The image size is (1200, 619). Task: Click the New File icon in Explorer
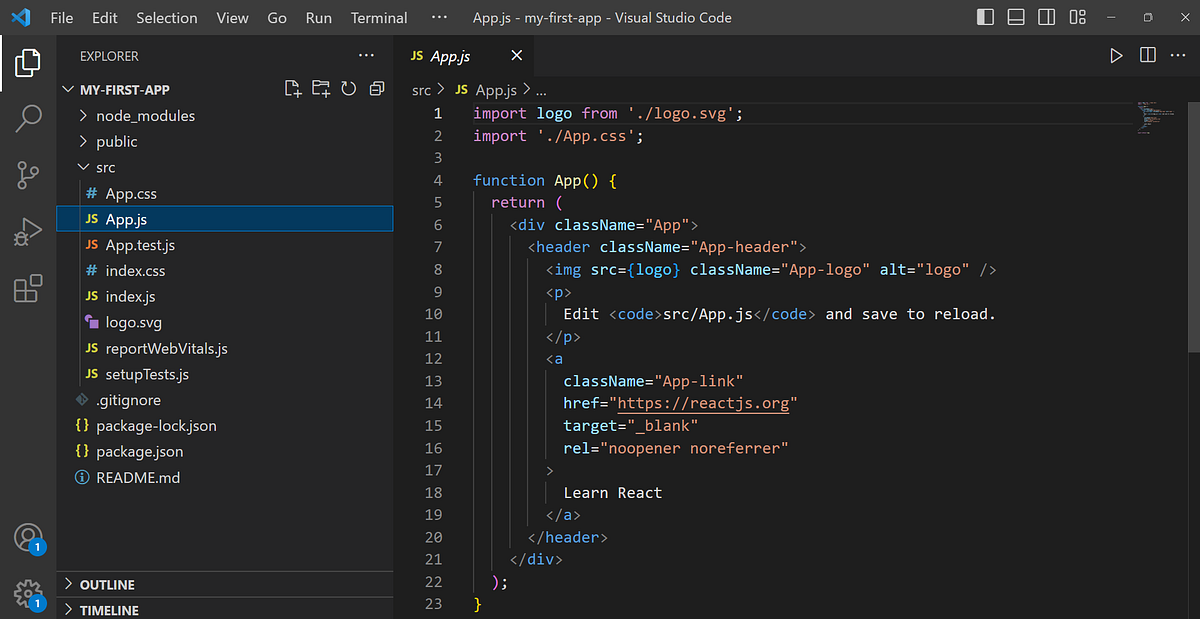292,89
